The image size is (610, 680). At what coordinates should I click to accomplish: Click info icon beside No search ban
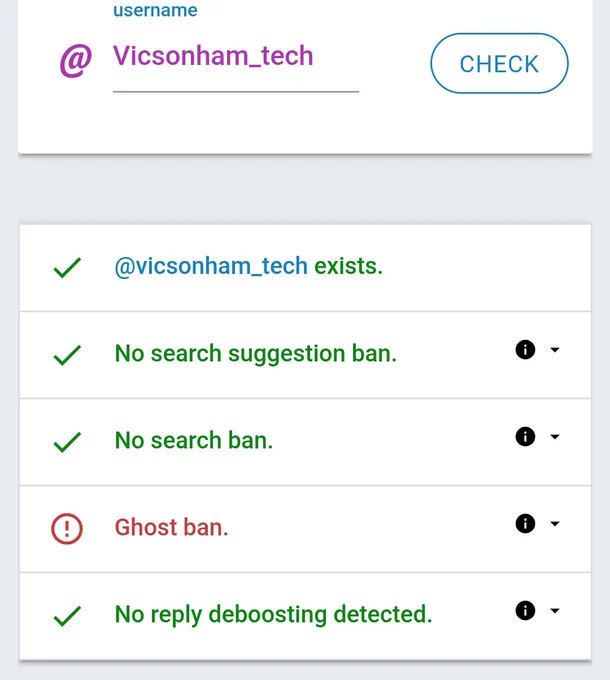pyautogui.click(x=525, y=436)
